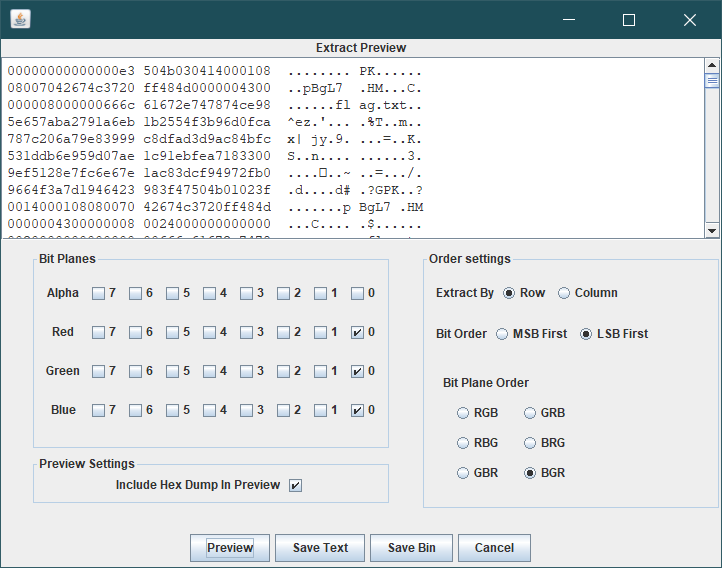Check the Red bit plane 1 box

click(320, 332)
